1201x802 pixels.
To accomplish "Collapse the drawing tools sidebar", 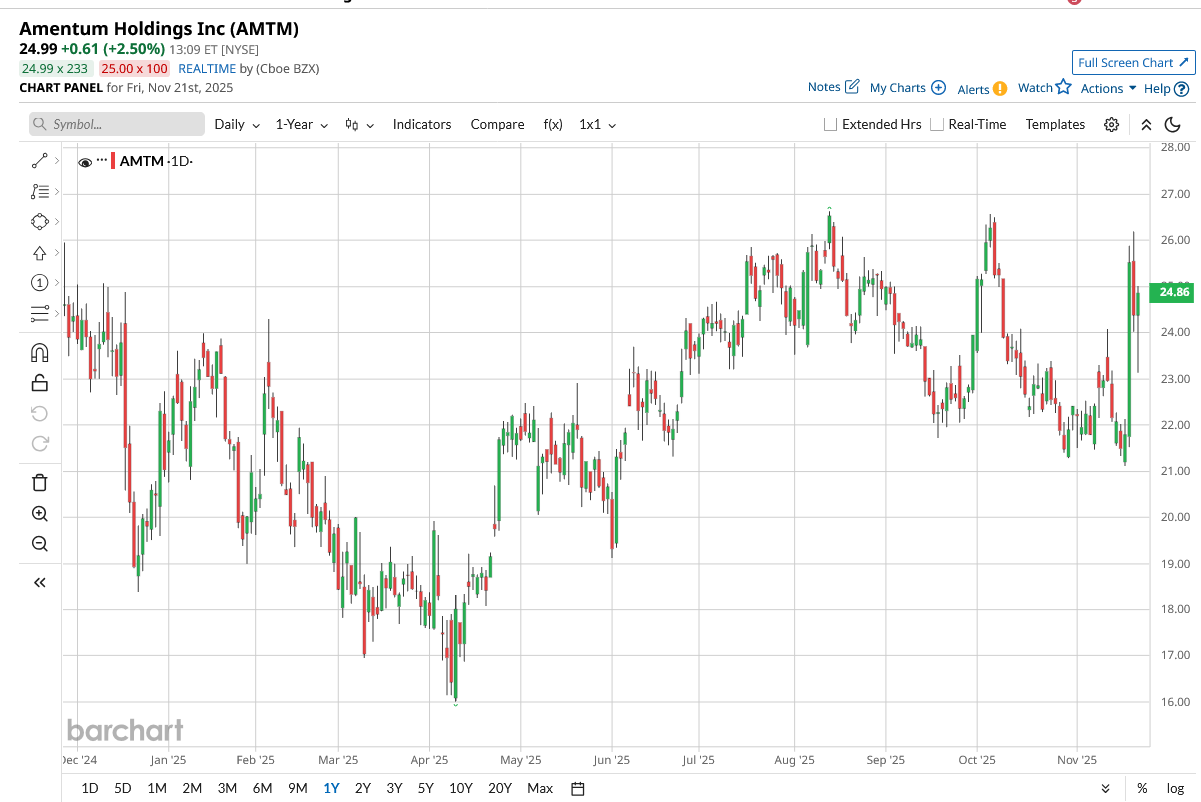I will point(39,582).
